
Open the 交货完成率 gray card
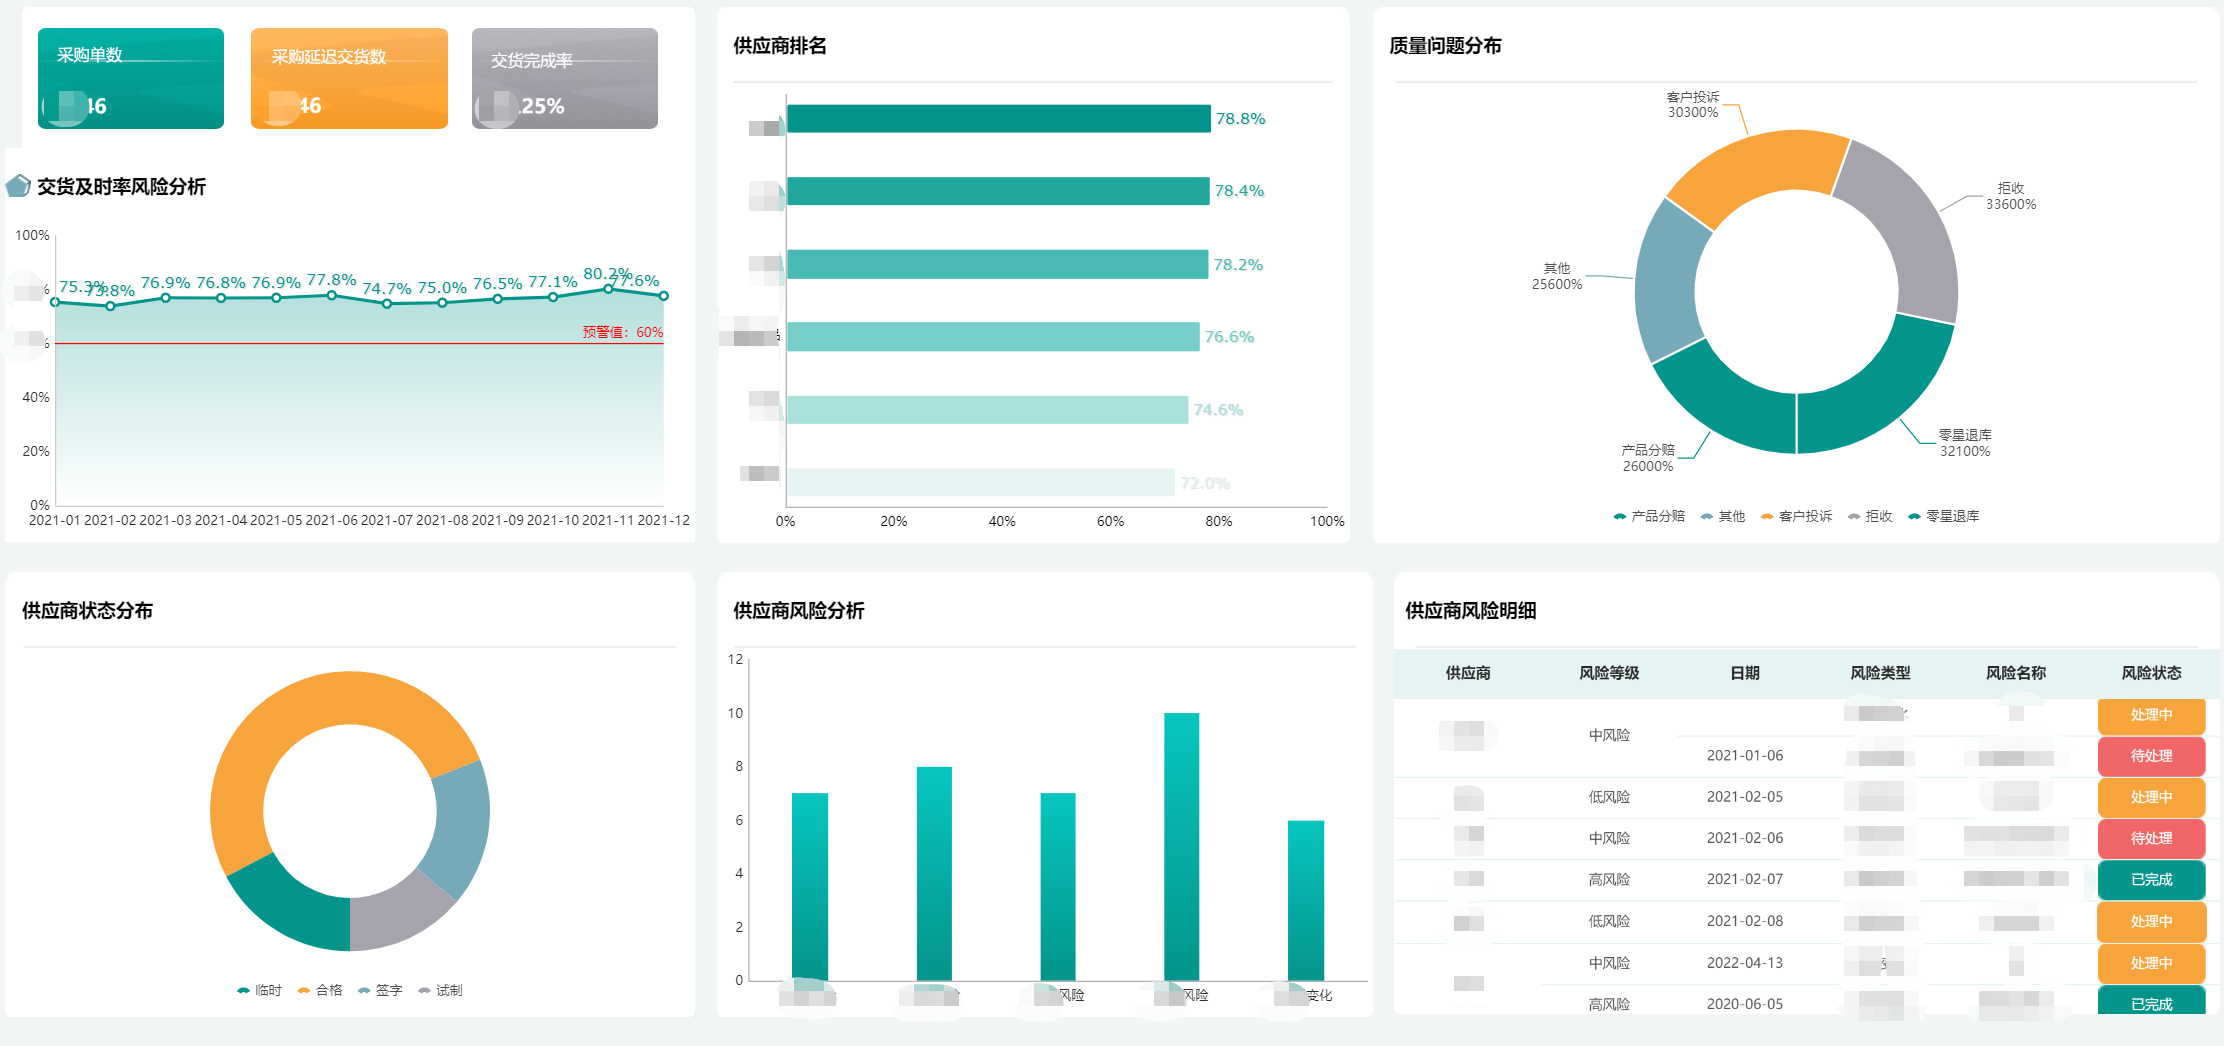pyautogui.click(x=565, y=78)
